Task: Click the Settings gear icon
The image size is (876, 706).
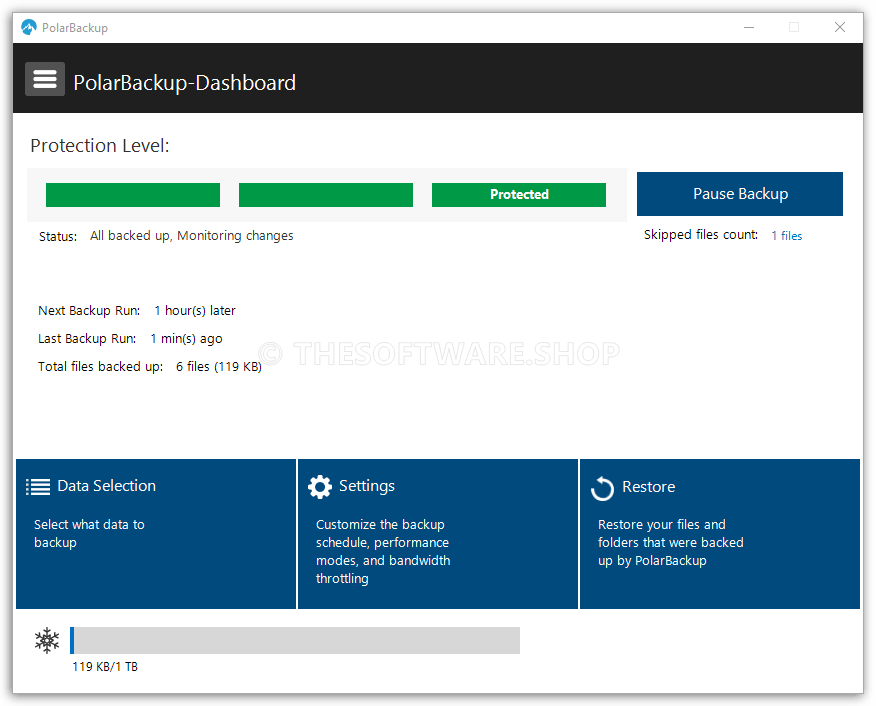Action: point(319,486)
